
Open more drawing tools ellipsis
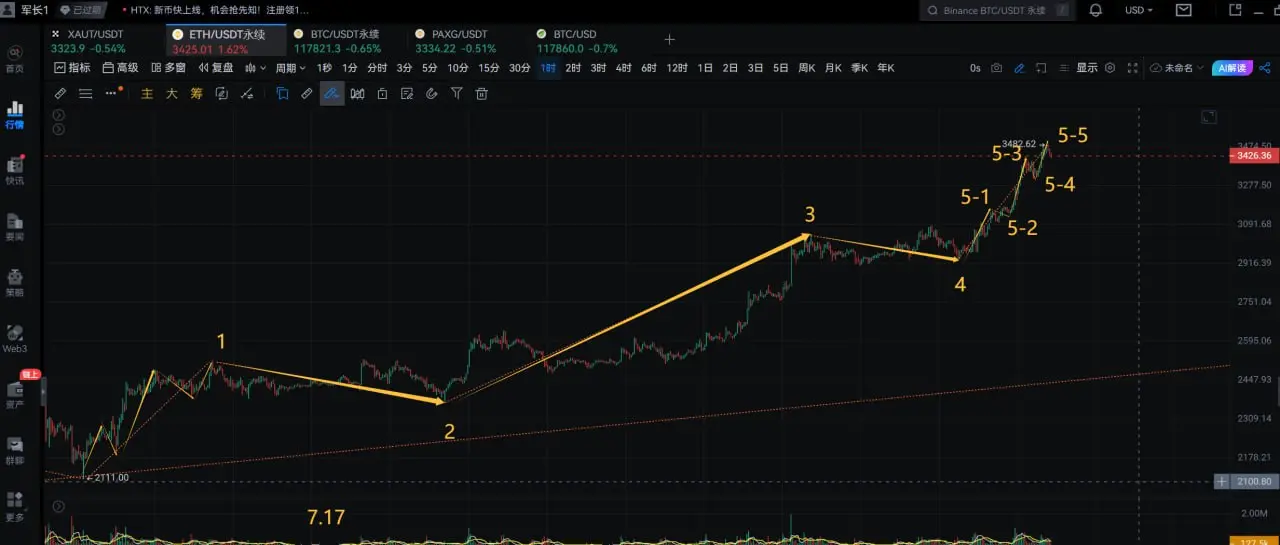tap(111, 93)
